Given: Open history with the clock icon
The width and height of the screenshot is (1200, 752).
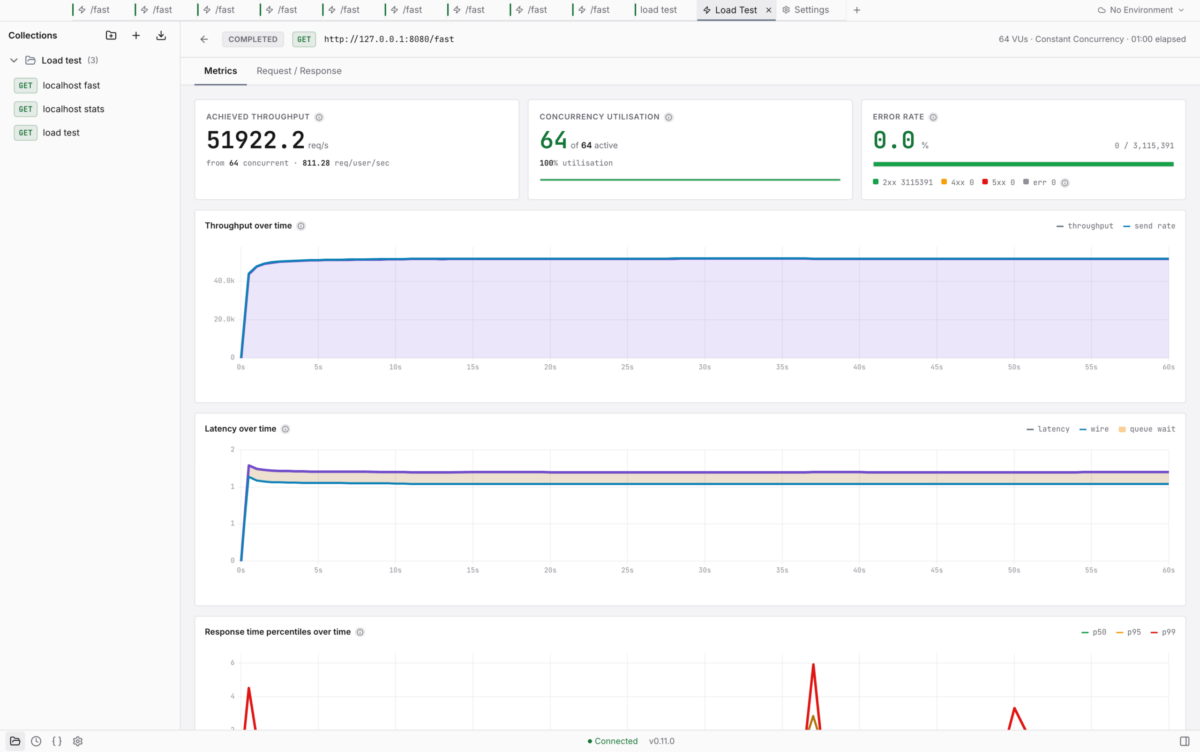Looking at the screenshot, I should [x=36, y=741].
